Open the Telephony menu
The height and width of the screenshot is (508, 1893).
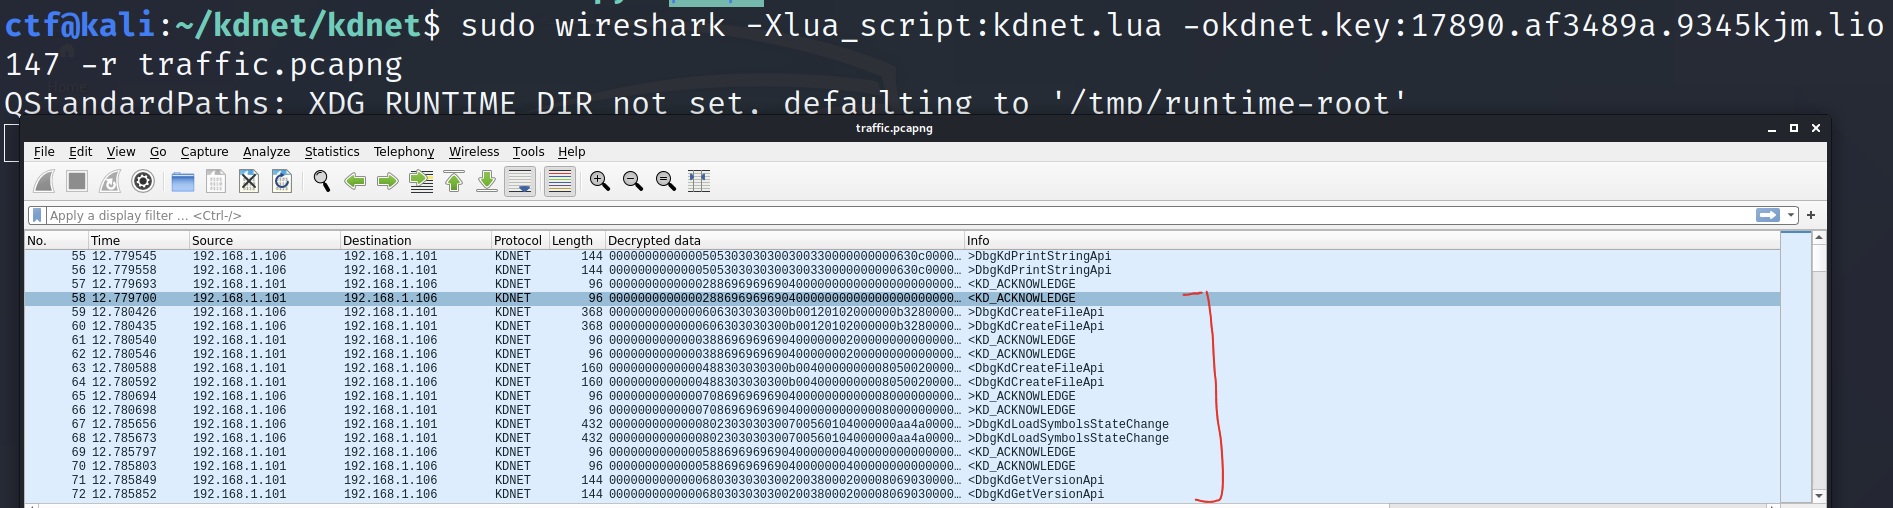pyautogui.click(x=404, y=152)
